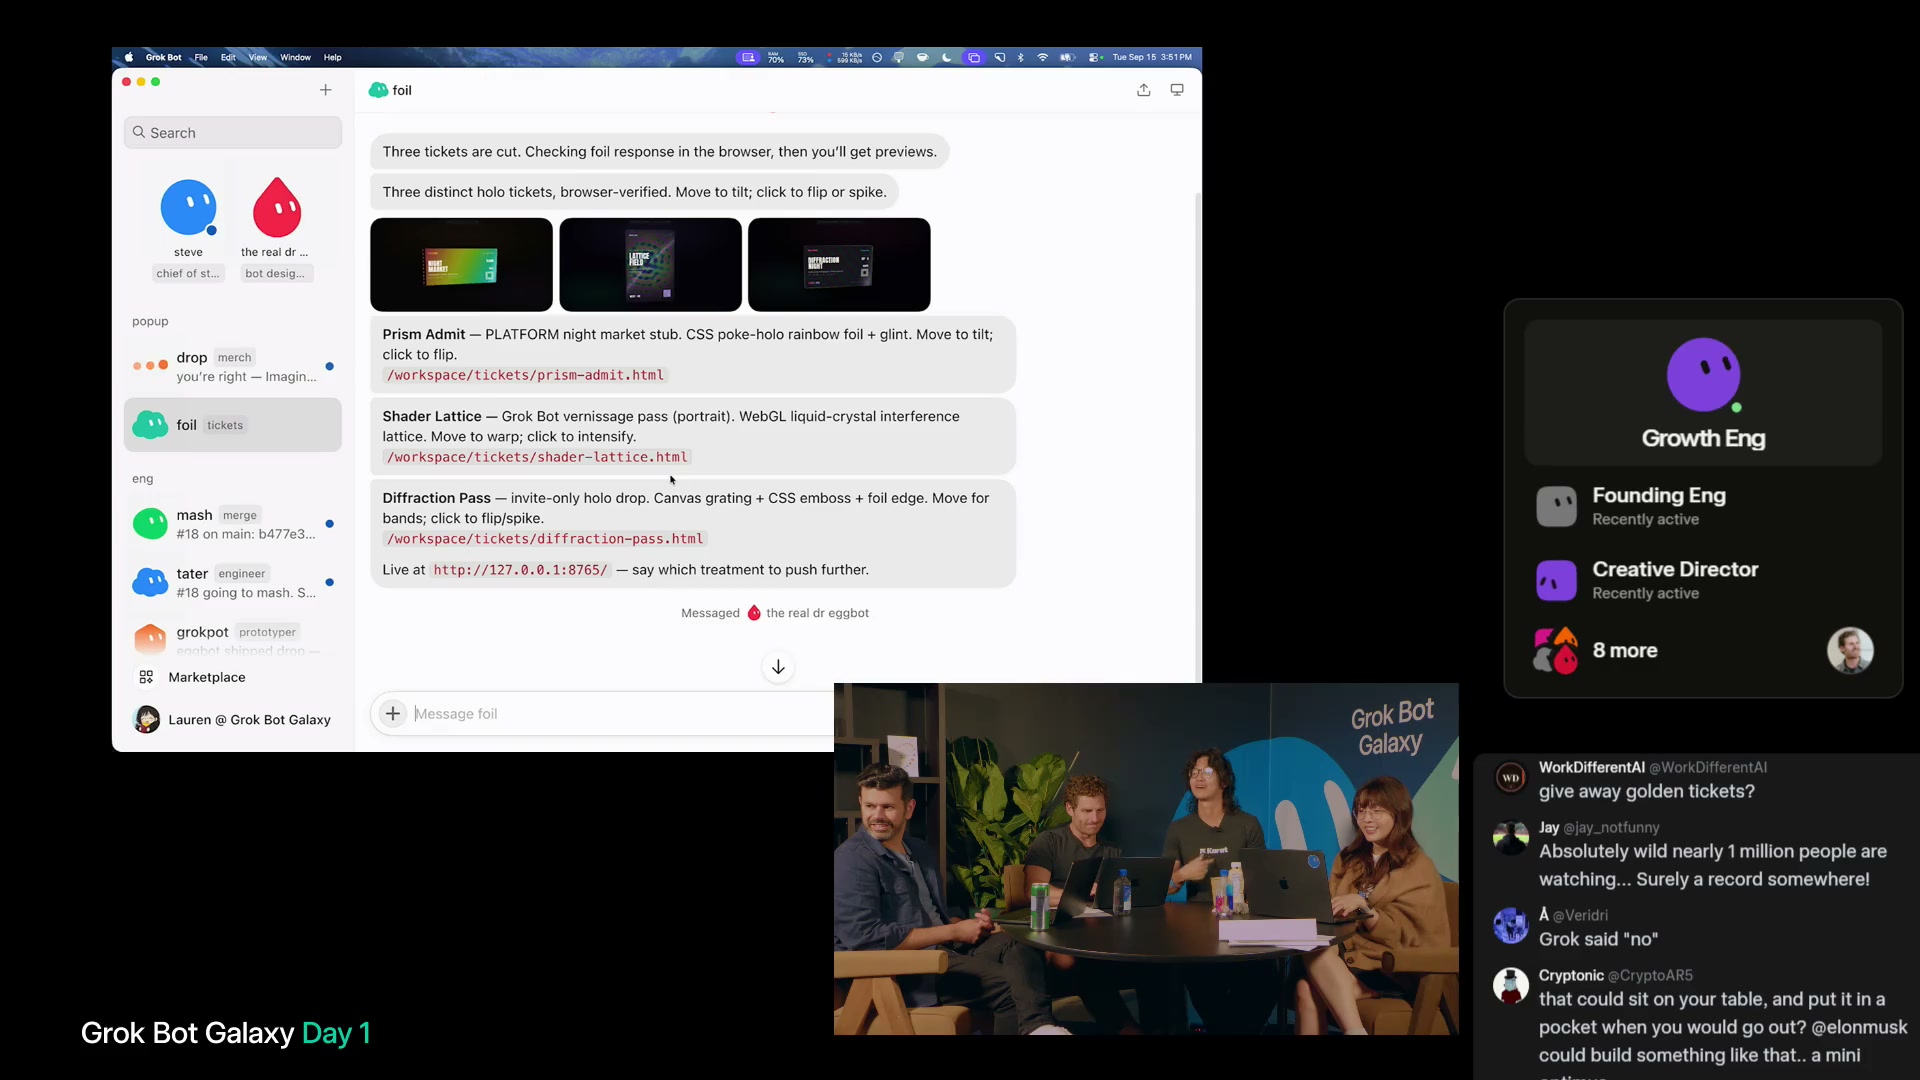The width and height of the screenshot is (1920, 1080).
Task: Click the share icon in chat header
Action: click(1144, 90)
